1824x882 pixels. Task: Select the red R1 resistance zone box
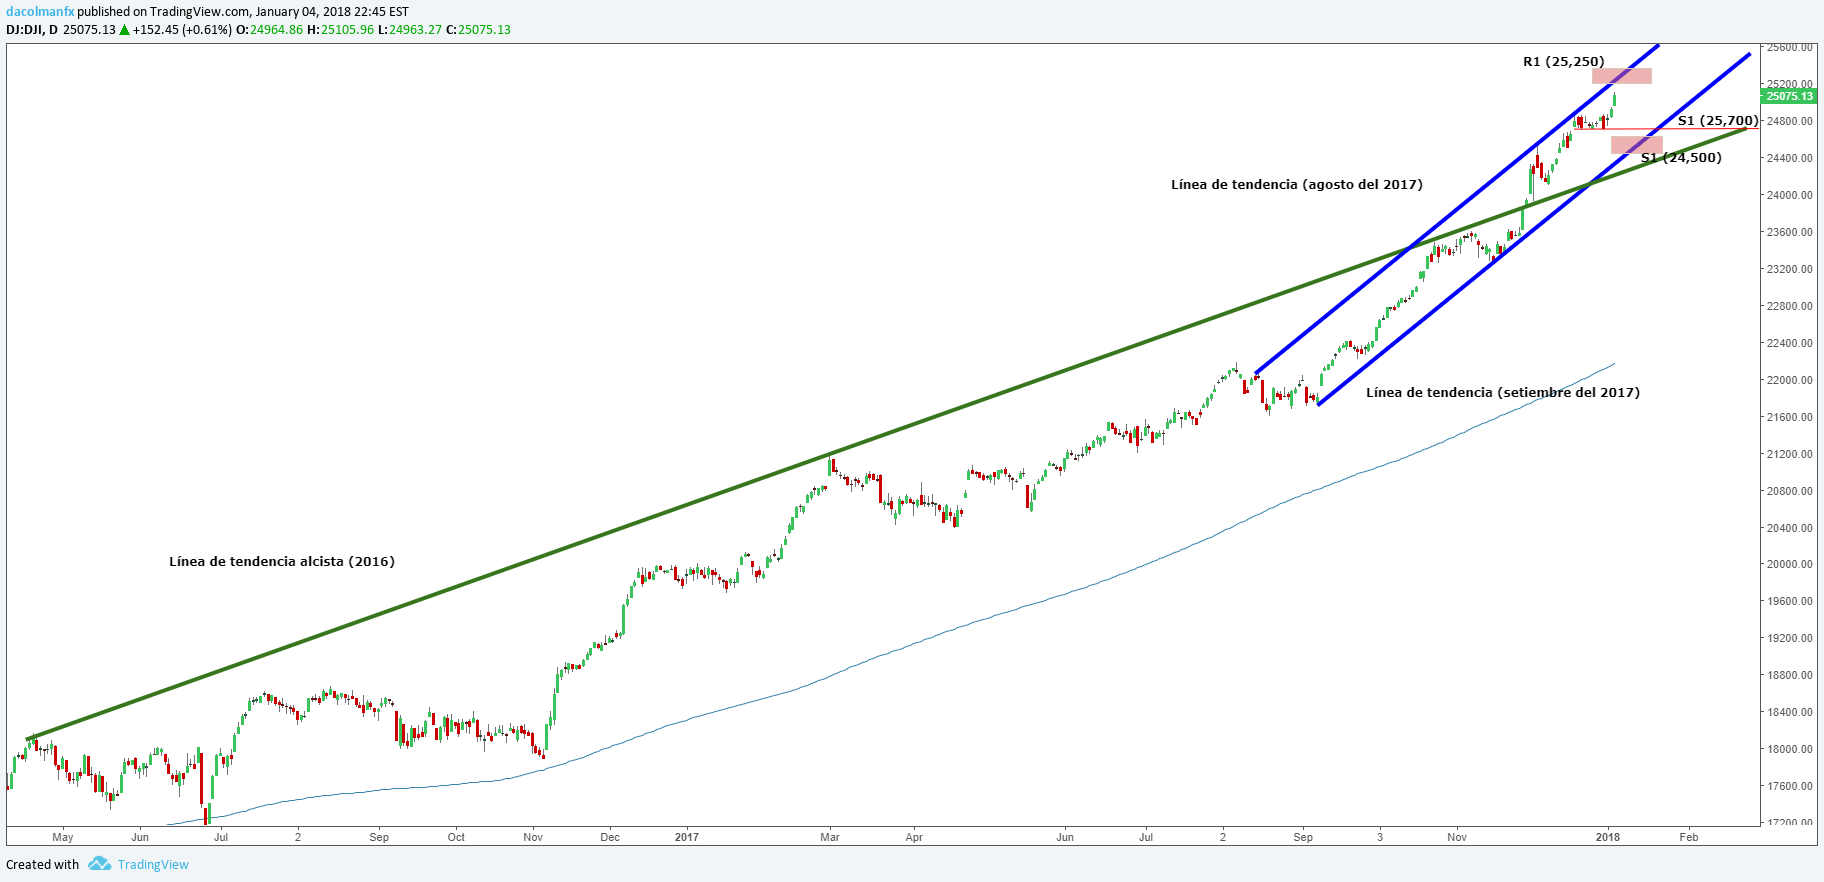1622,75
